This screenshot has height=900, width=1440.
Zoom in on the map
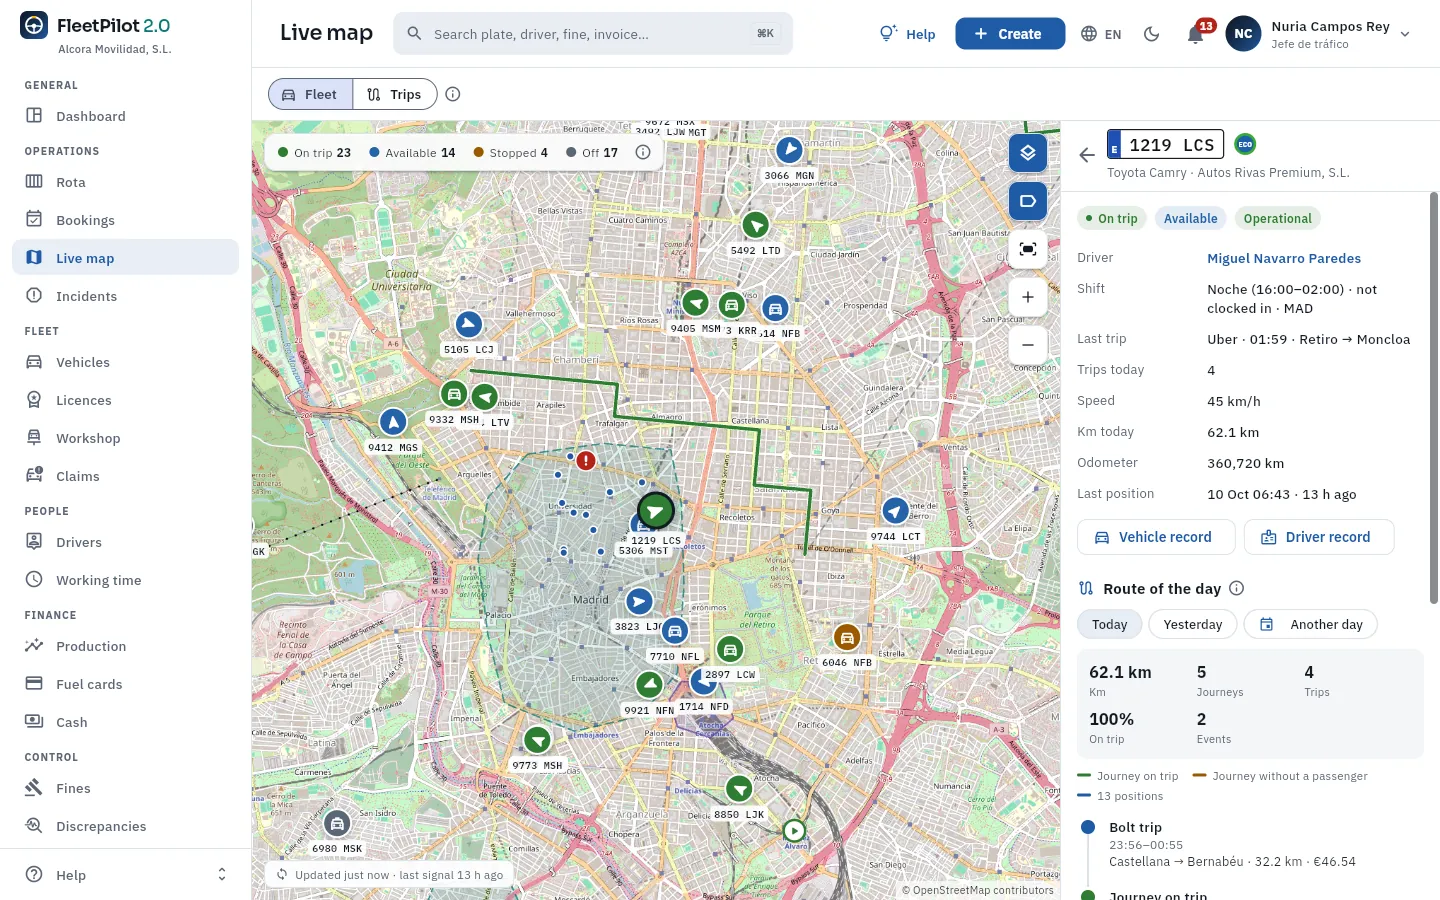1028,297
